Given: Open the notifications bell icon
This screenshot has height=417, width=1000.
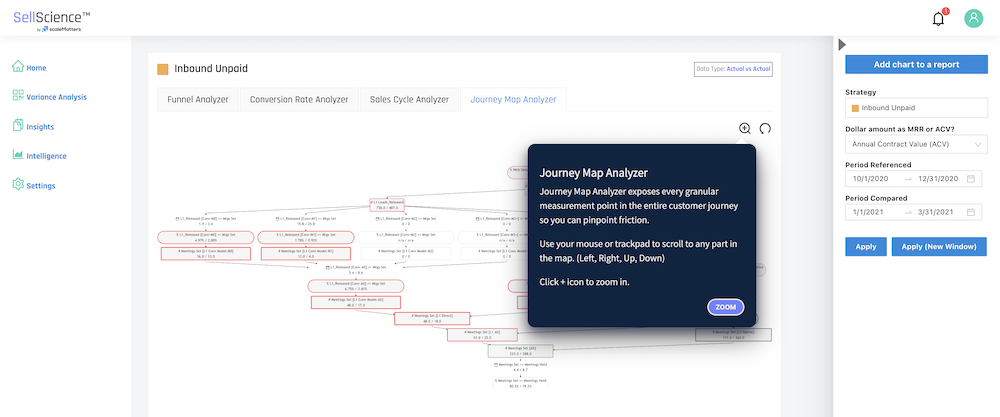Looking at the screenshot, I should coord(938,18).
